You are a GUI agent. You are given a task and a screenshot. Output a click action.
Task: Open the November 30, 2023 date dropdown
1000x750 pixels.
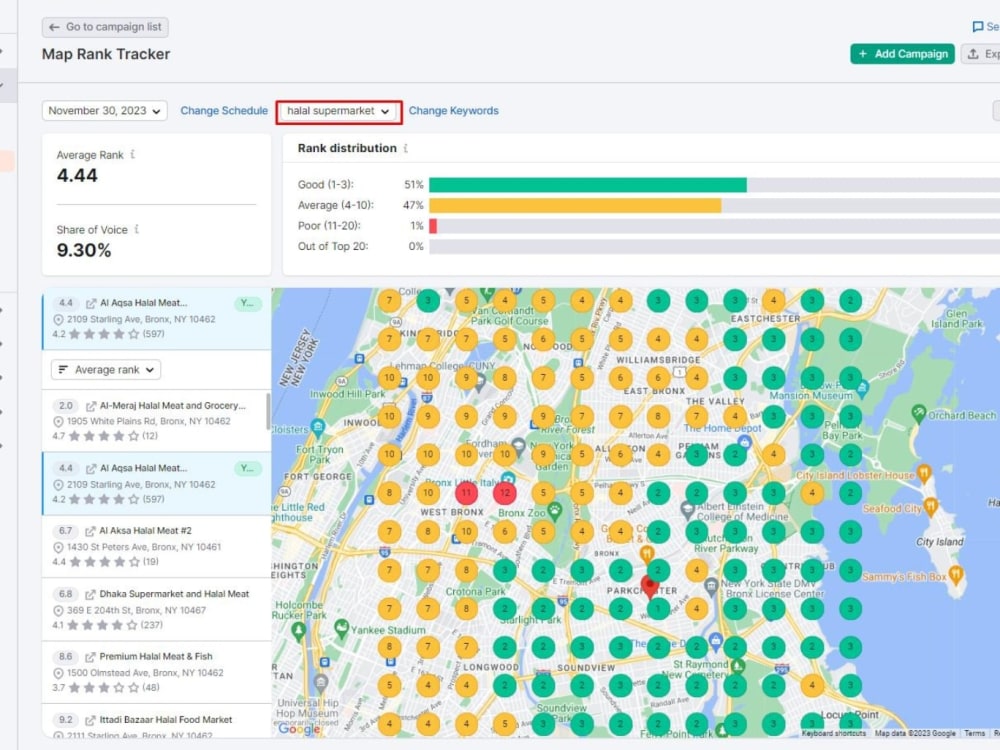click(x=105, y=110)
